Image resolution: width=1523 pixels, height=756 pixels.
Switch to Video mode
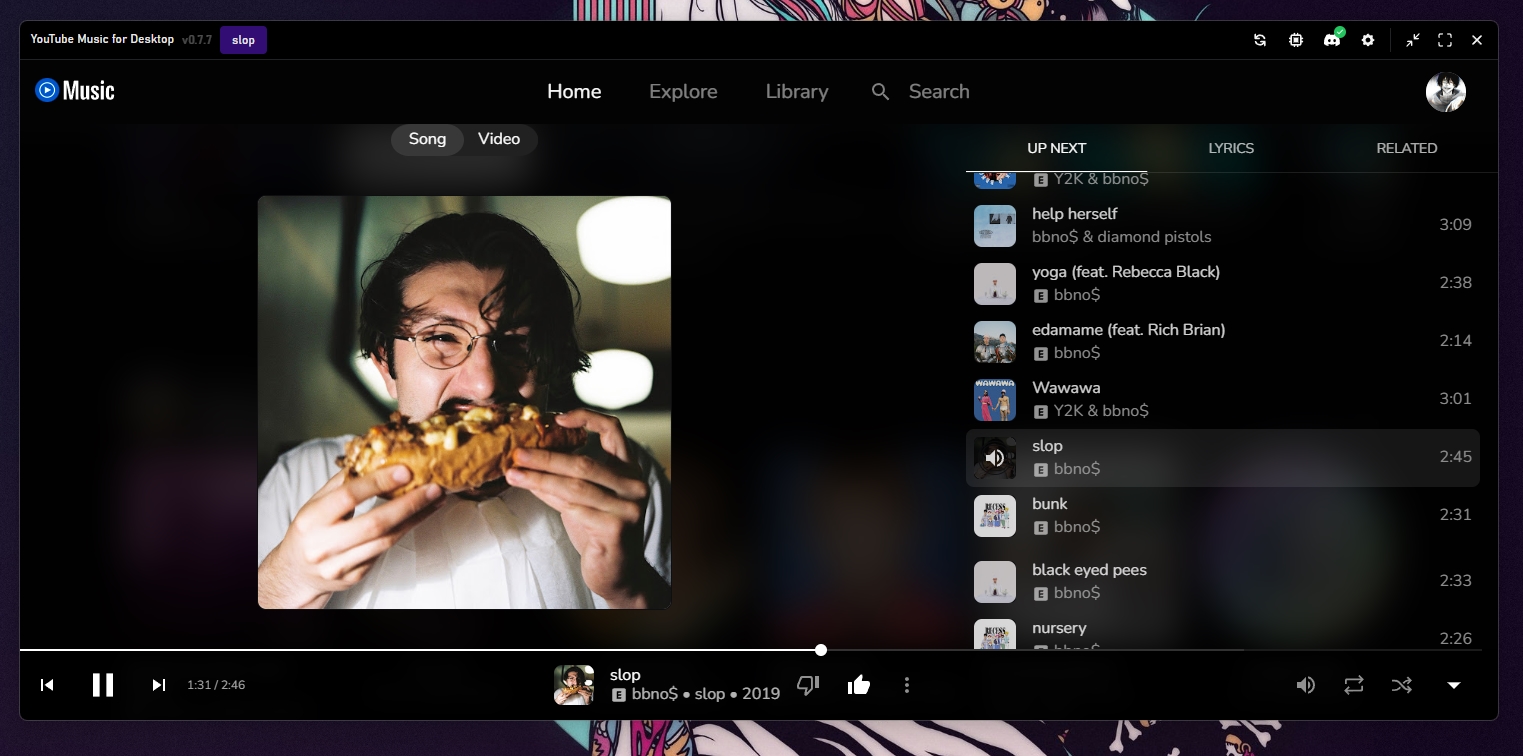pos(499,139)
